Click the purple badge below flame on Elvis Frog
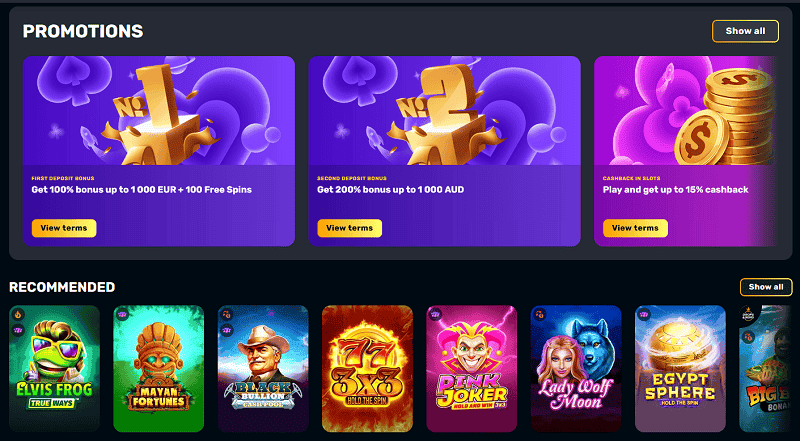This screenshot has width=800, height=441. [x=19, y=330]
